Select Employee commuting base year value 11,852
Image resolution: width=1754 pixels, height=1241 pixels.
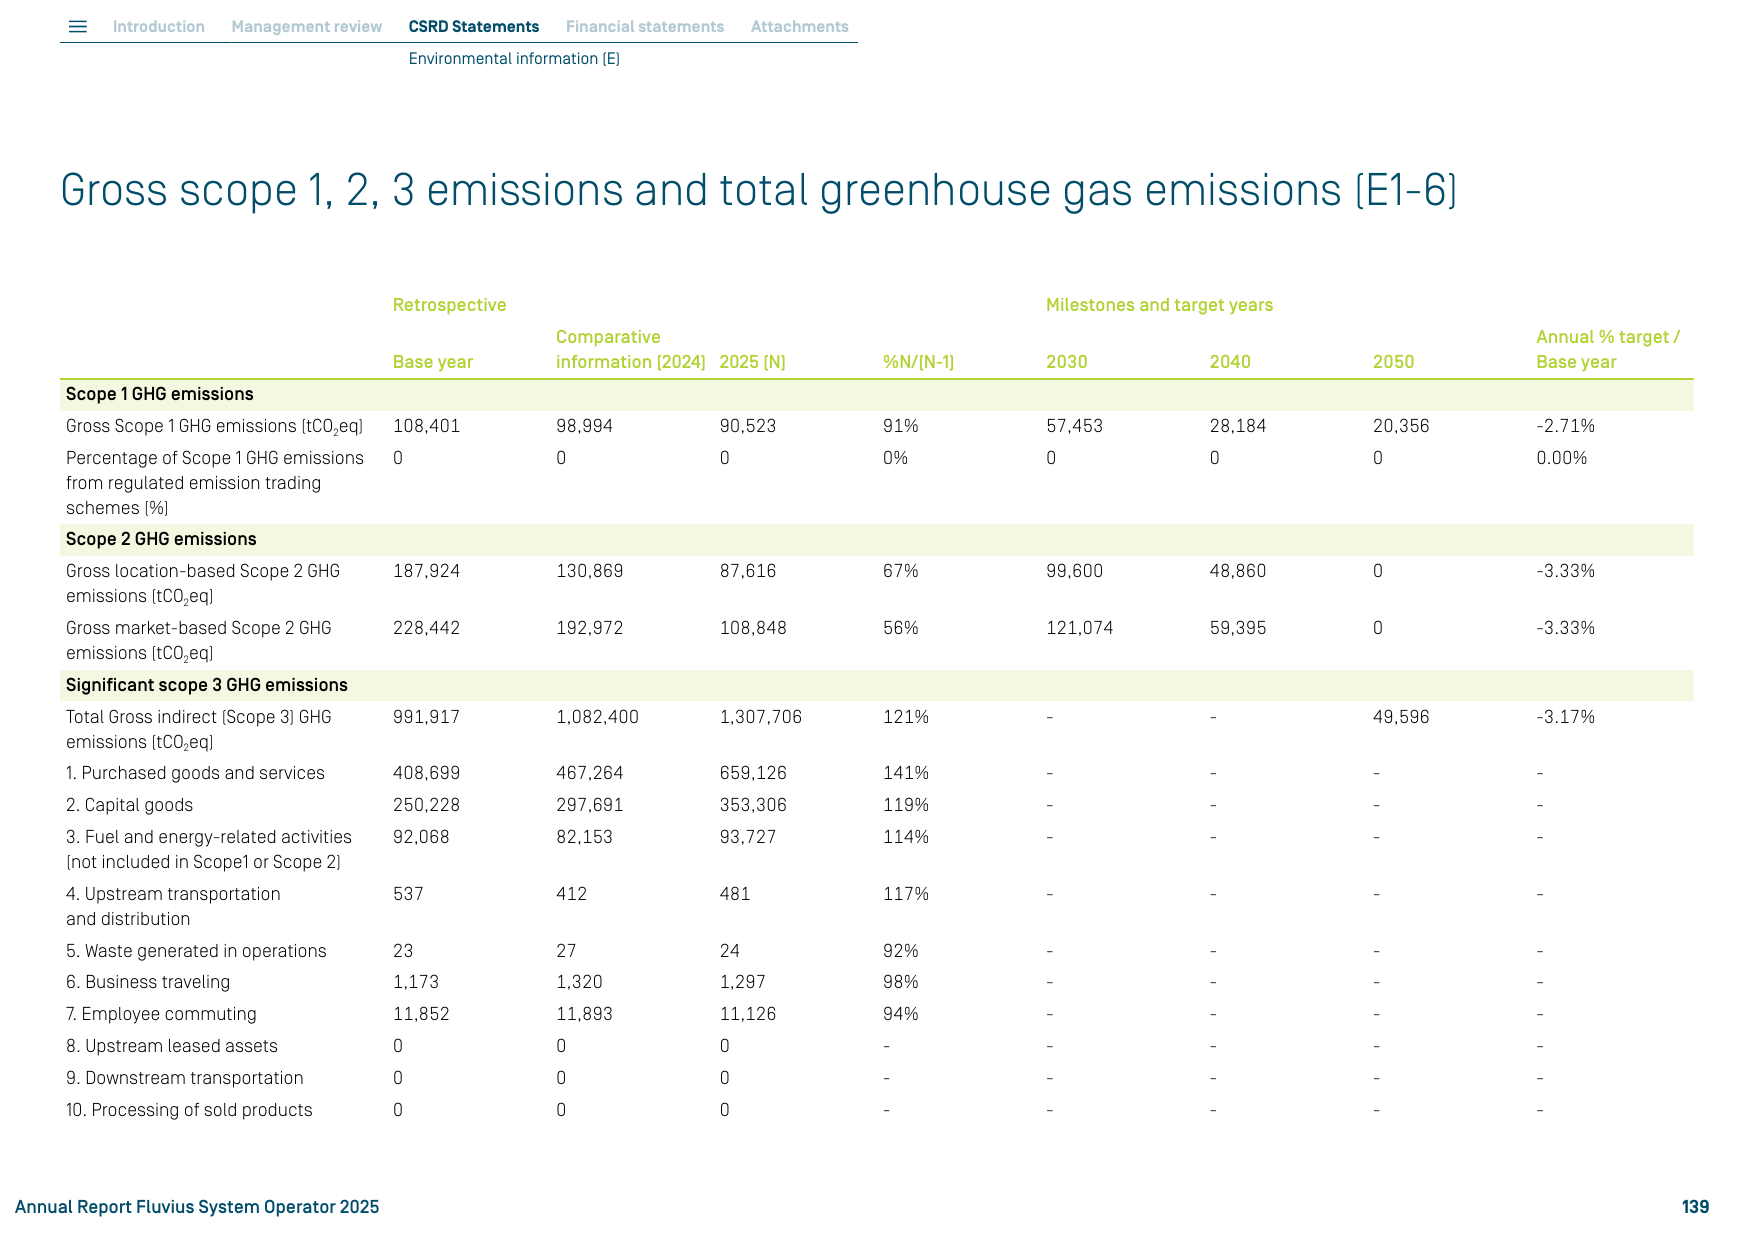[421, 1014]
